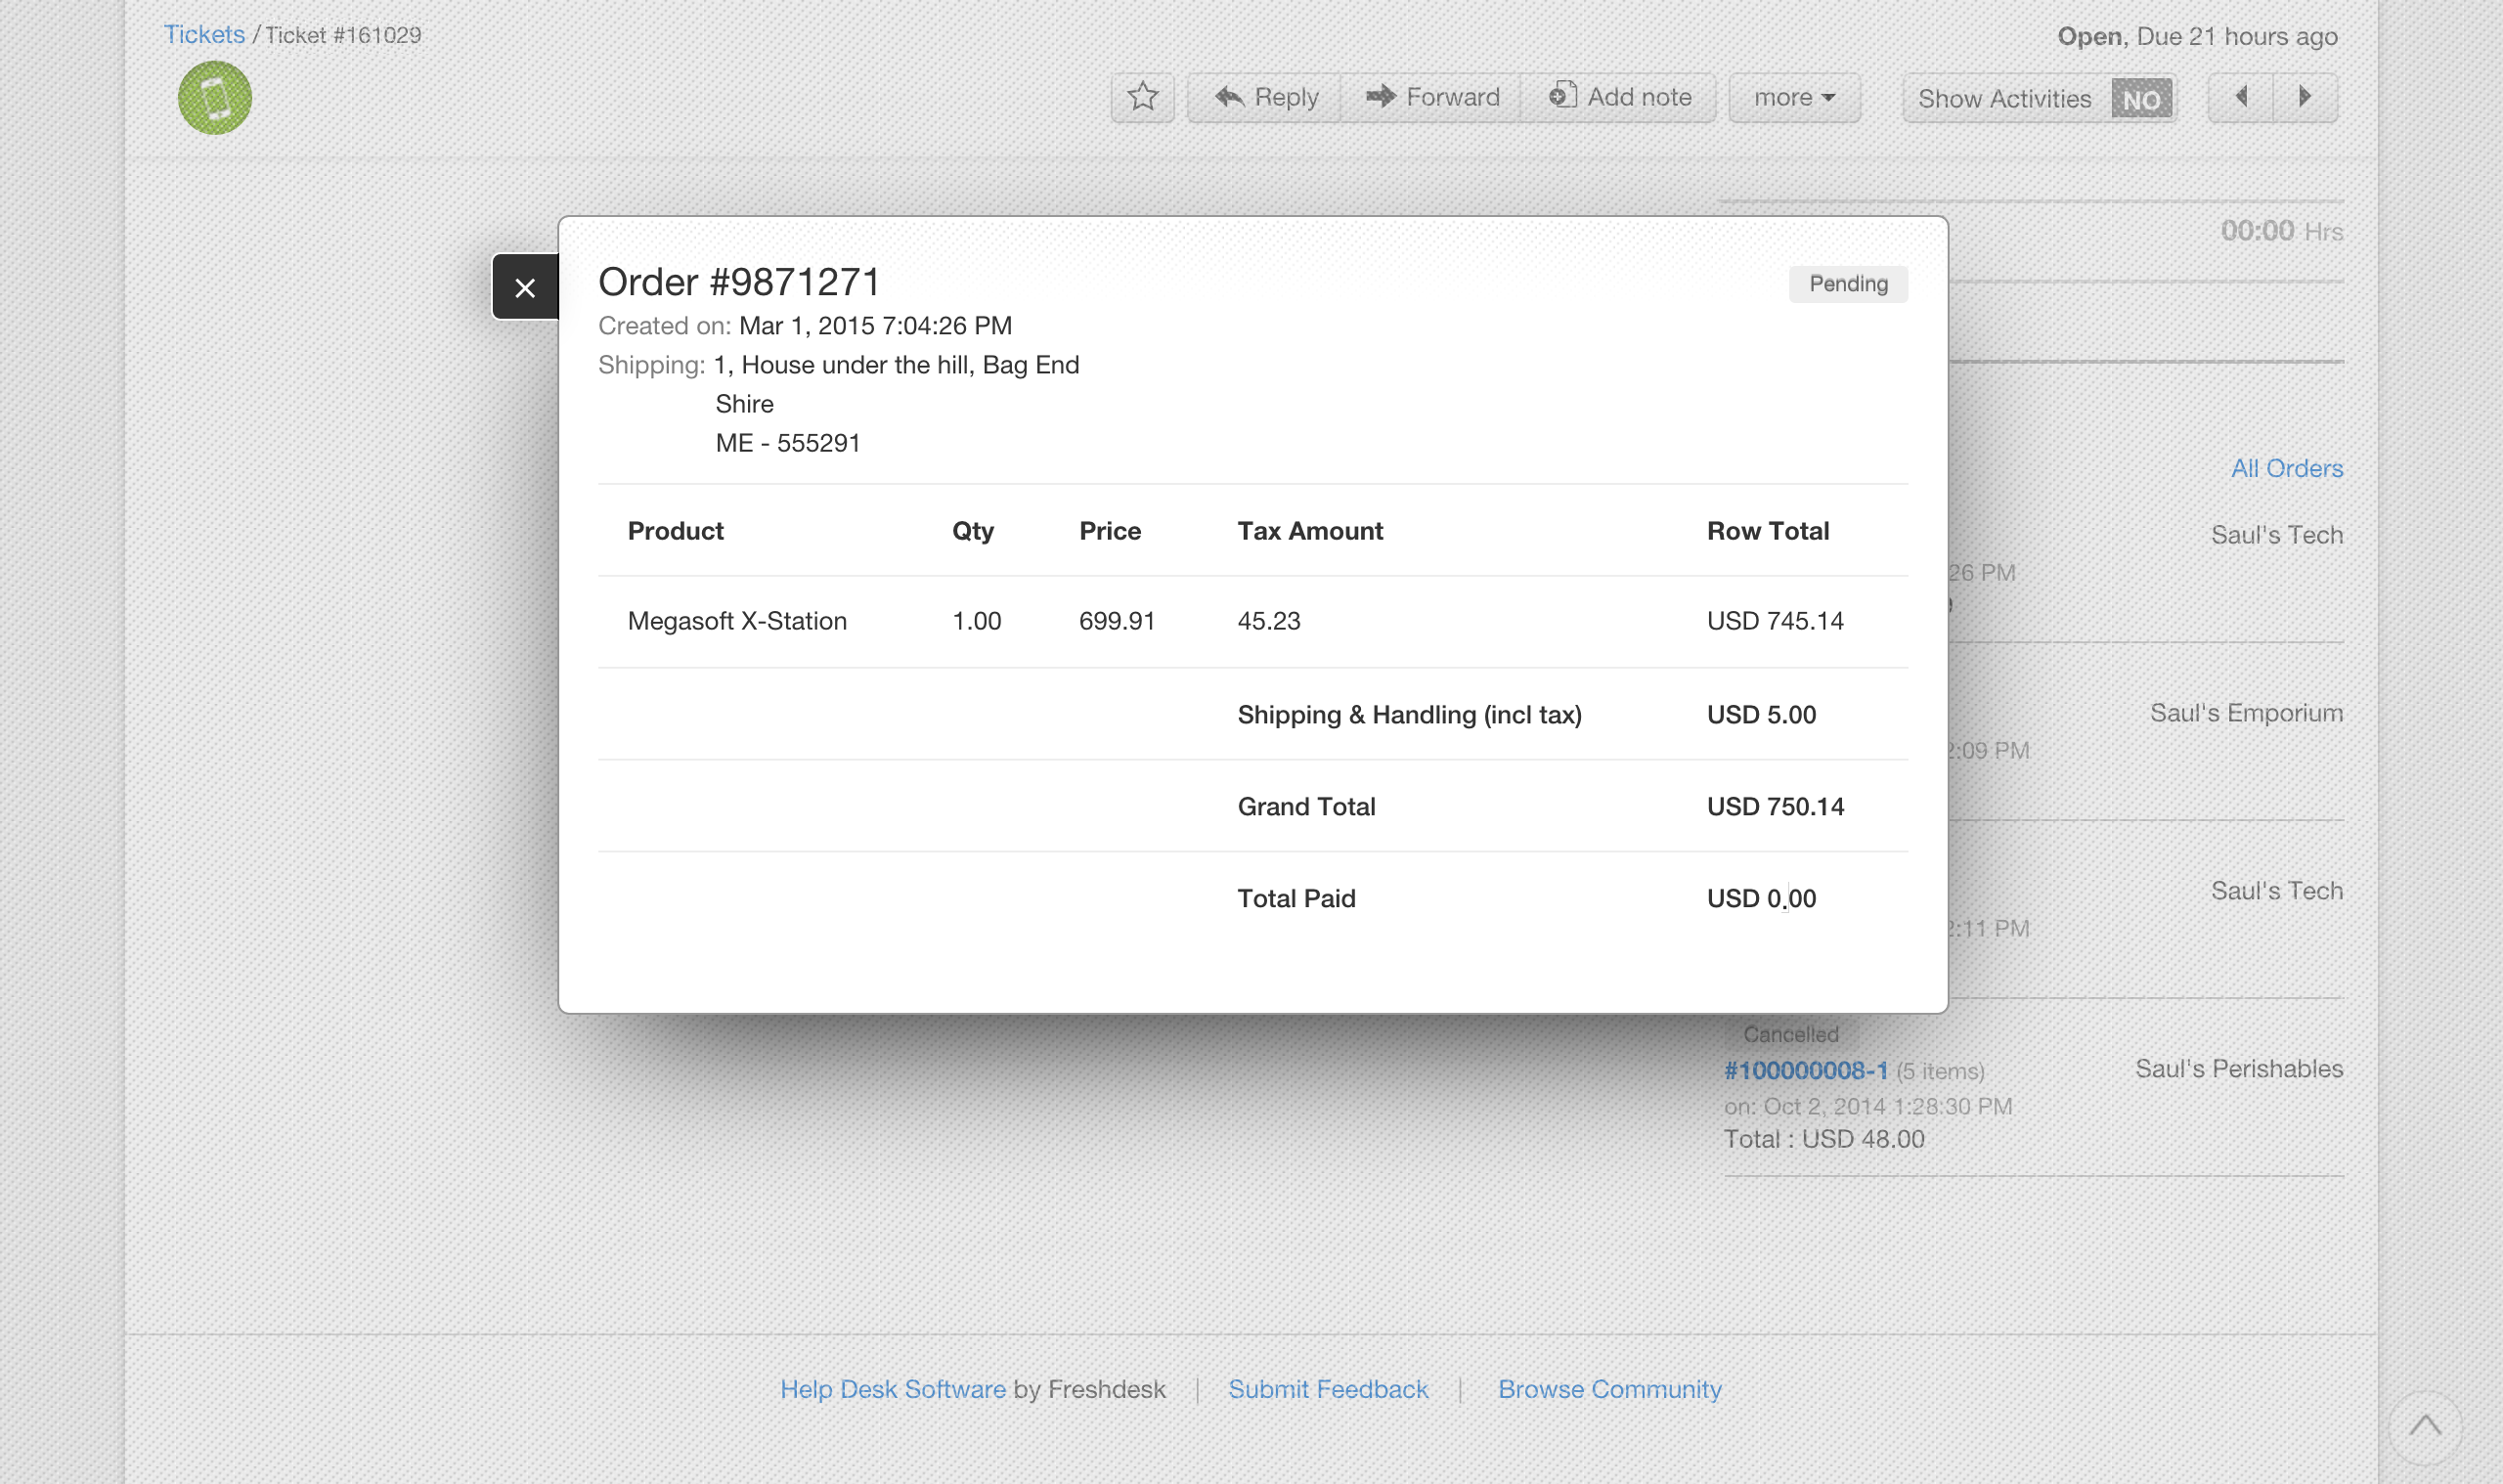2503x1484 pixels.
Task: Click the Browse Community link
Action: coord(1609,1389)
